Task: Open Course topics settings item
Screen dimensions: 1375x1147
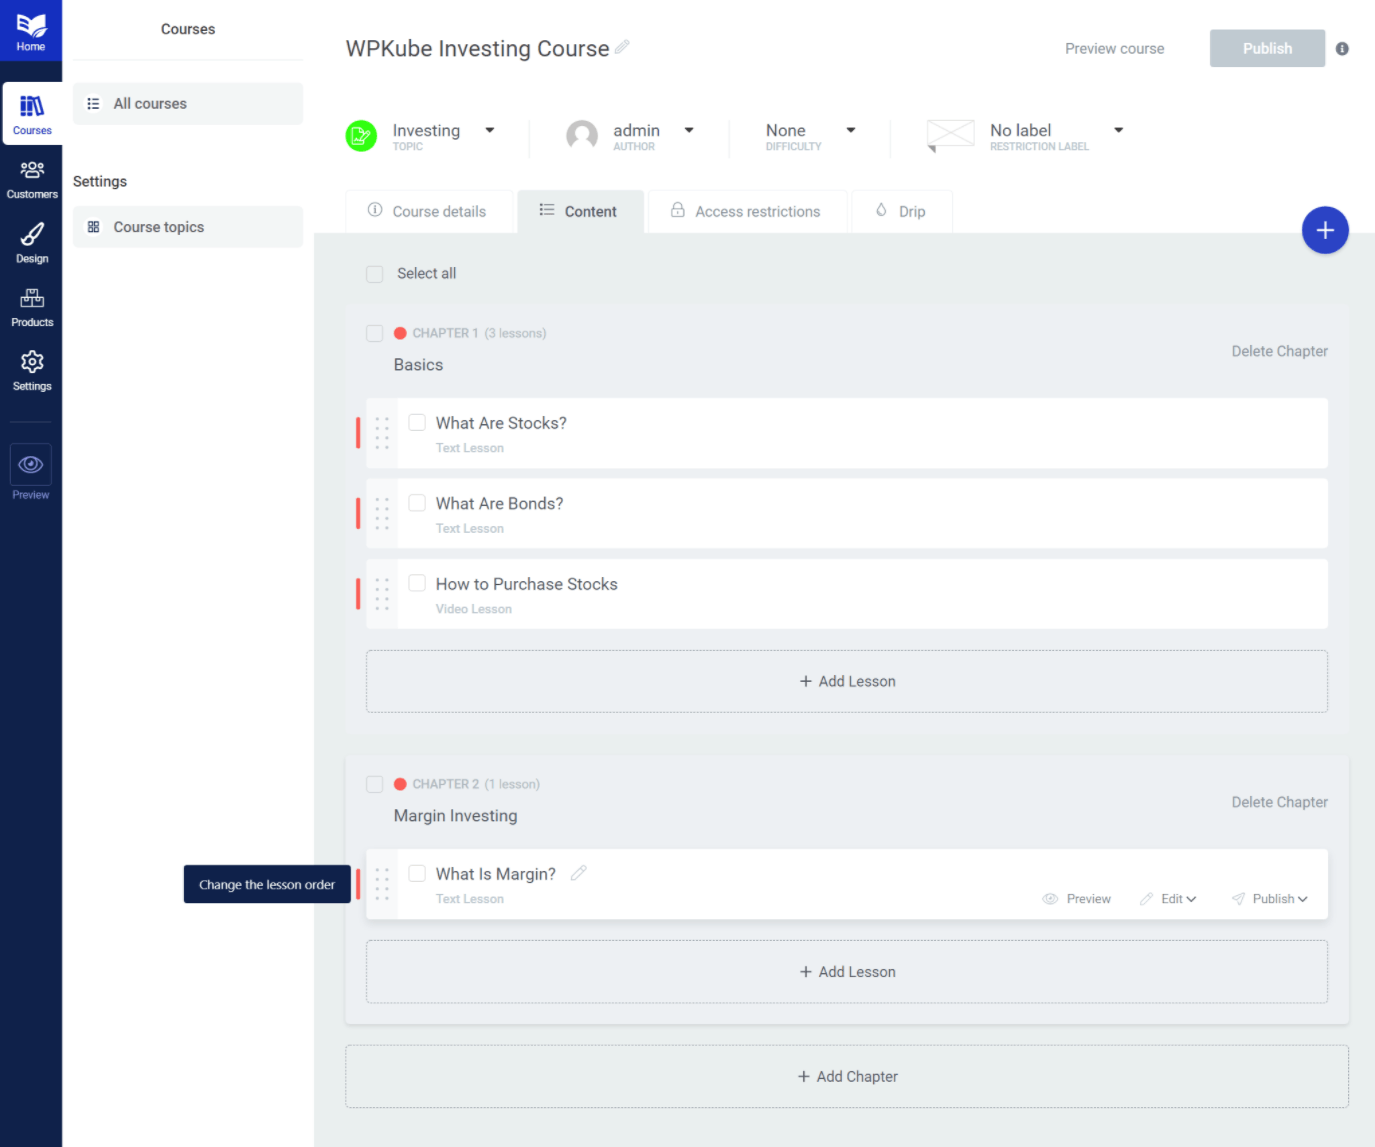Action: pyautogui.click(x=188, y=227)
